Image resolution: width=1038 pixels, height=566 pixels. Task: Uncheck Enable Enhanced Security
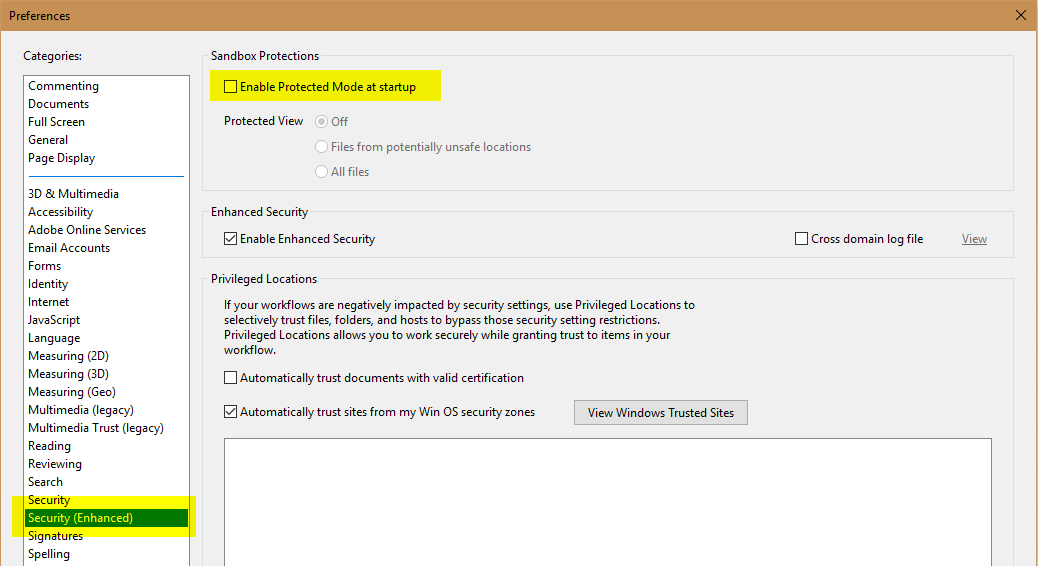tap(231, 239)
